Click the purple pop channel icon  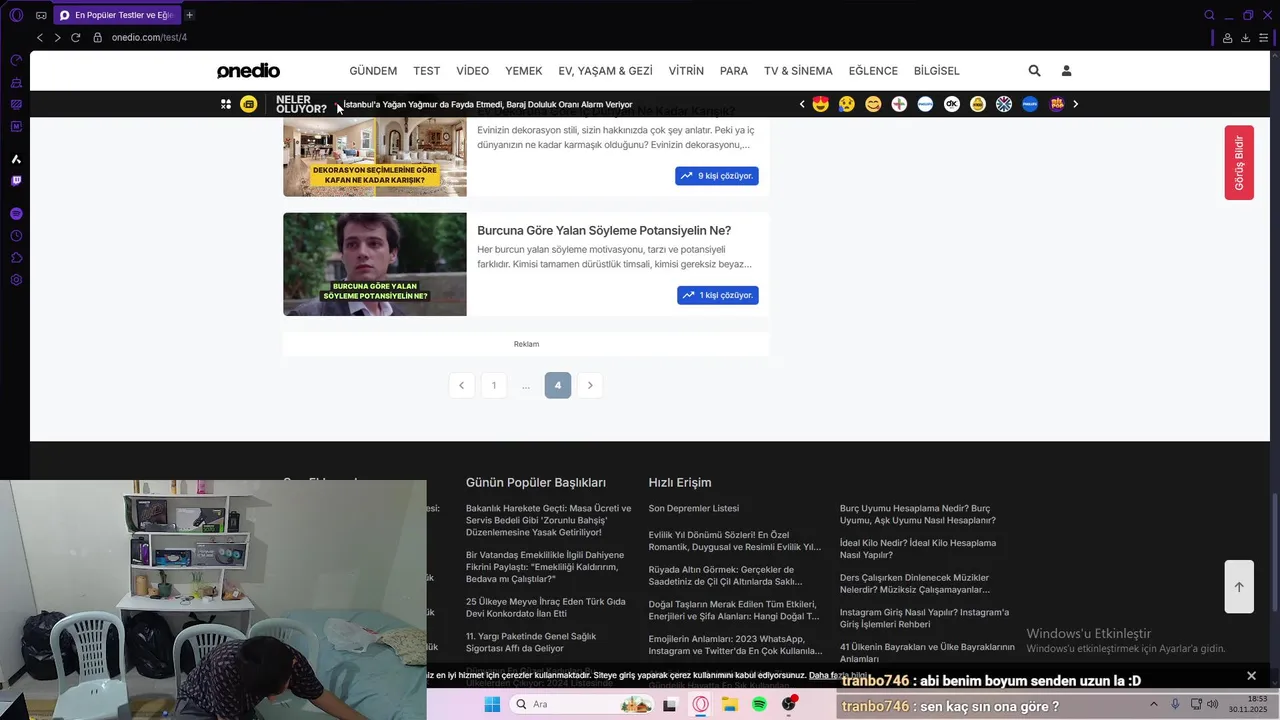click(1057, 104)
